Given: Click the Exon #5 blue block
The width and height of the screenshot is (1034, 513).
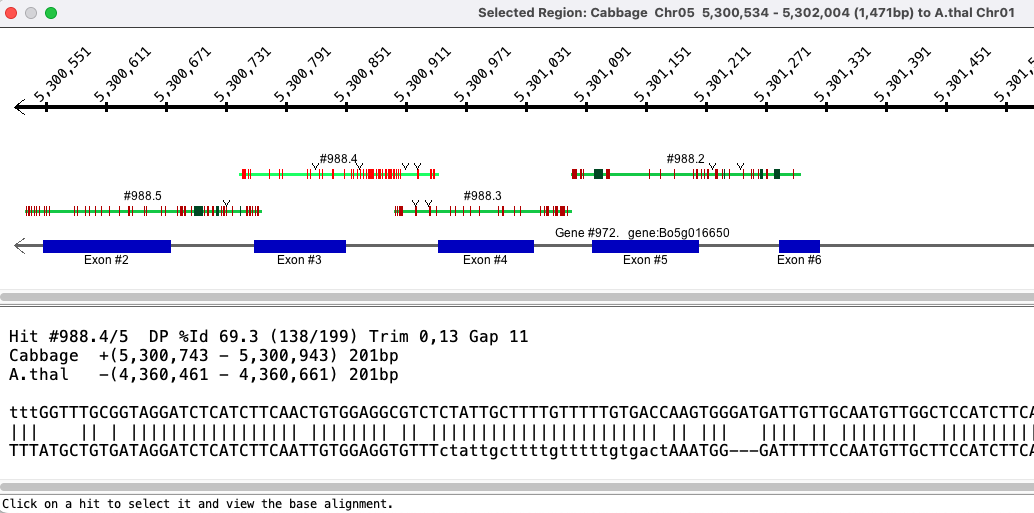Looking at the screenshot, I should click(x=646, y=246).
